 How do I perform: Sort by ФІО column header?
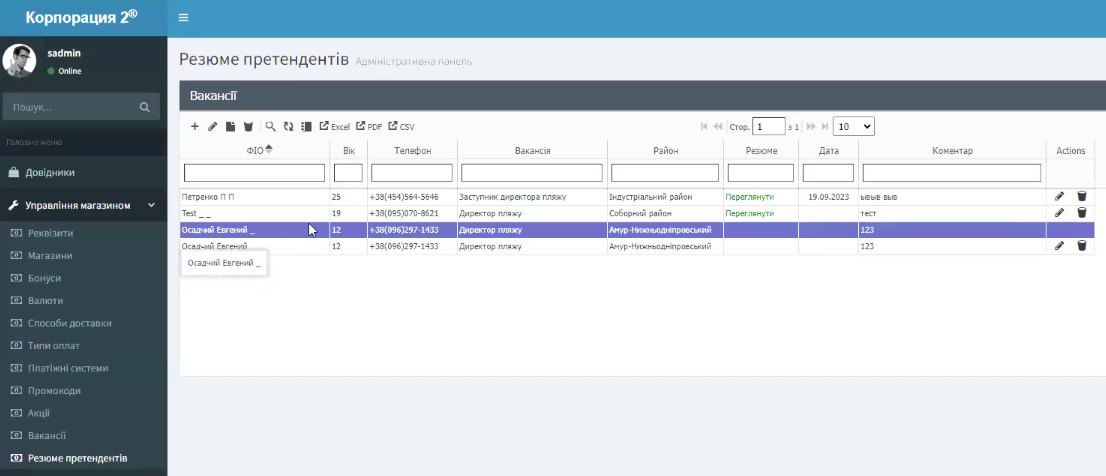tap(255, 151)
